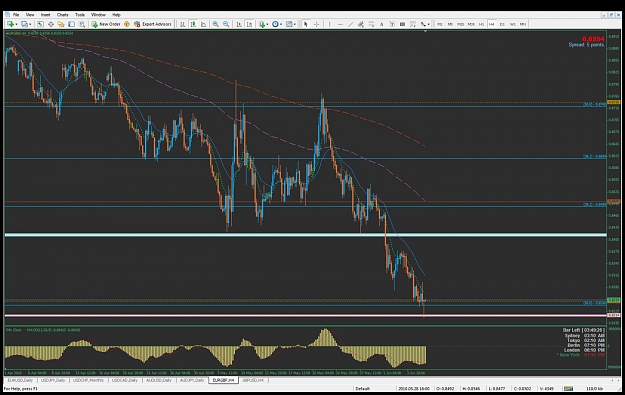The image size is (625, 395).
Task: Open the chart Templates icon
Action: click(x=289, y=24)
